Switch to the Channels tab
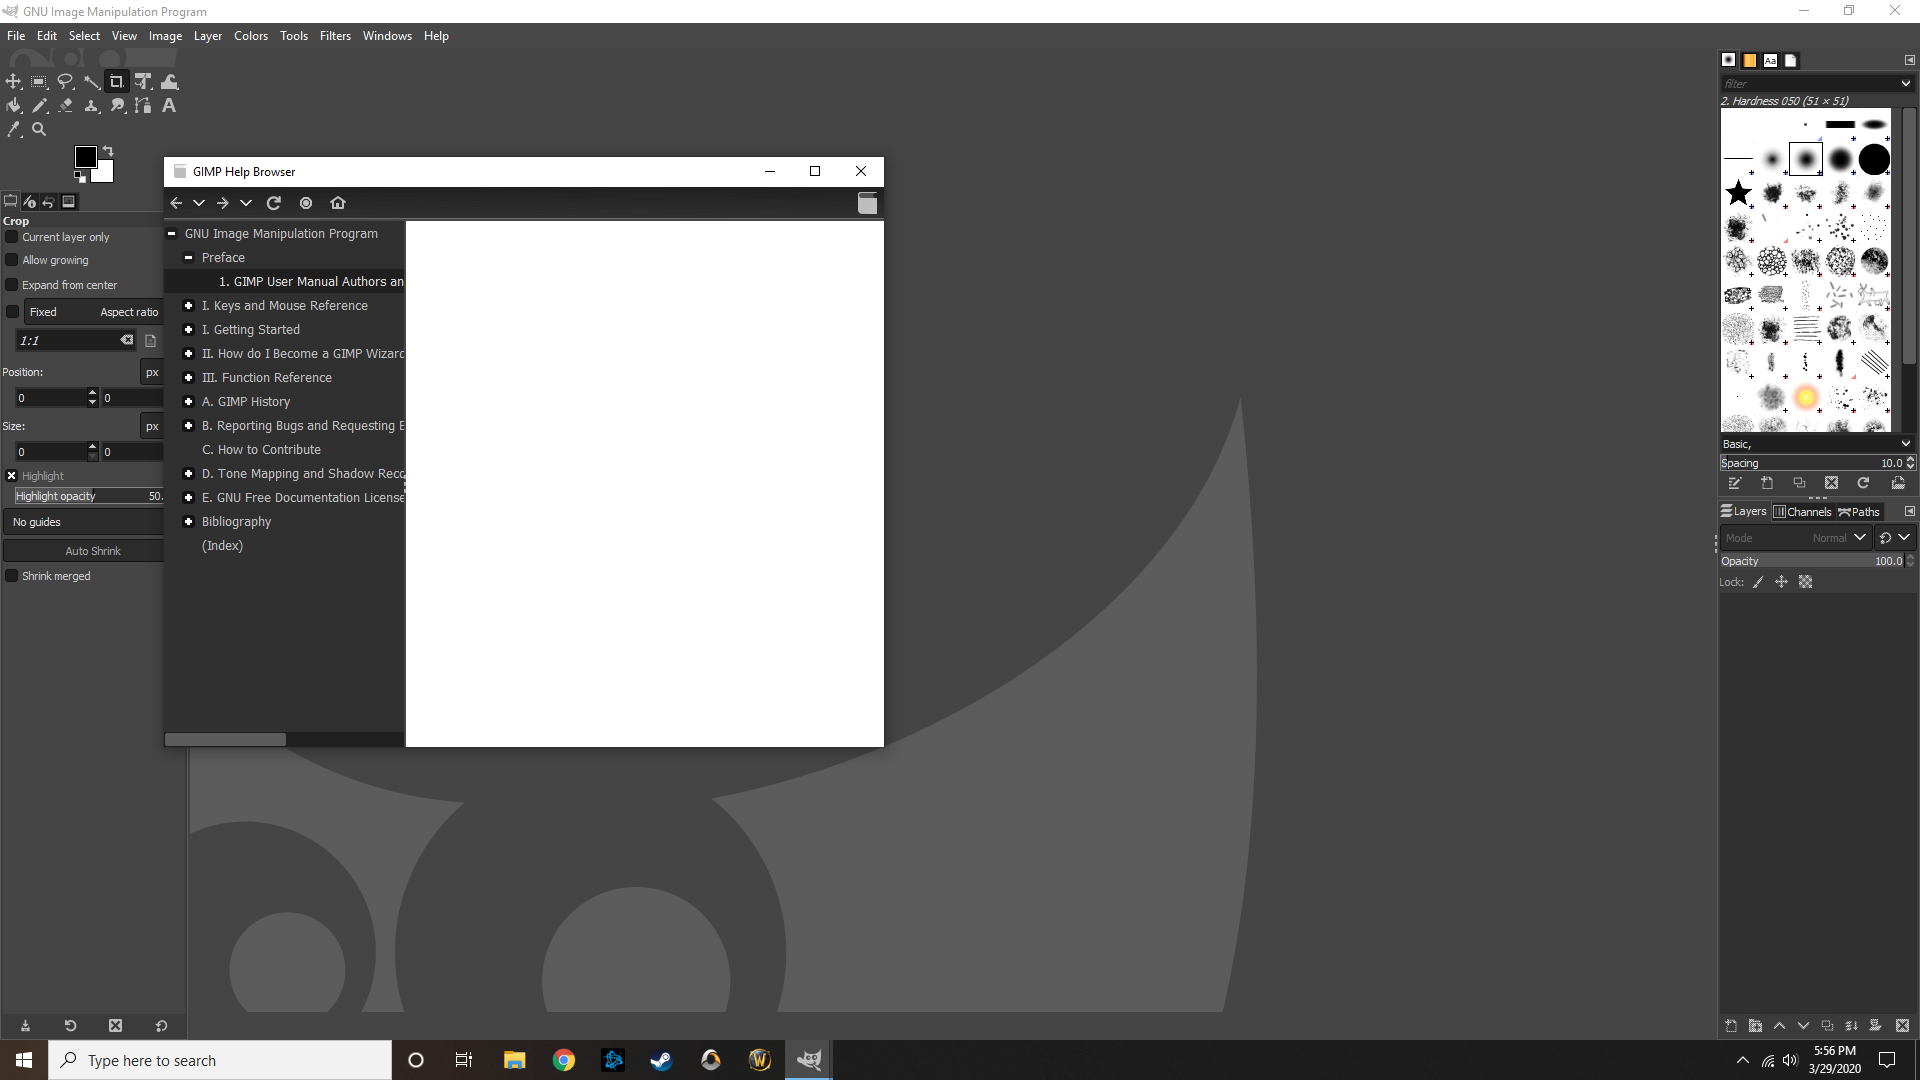 coord(1802,512)
